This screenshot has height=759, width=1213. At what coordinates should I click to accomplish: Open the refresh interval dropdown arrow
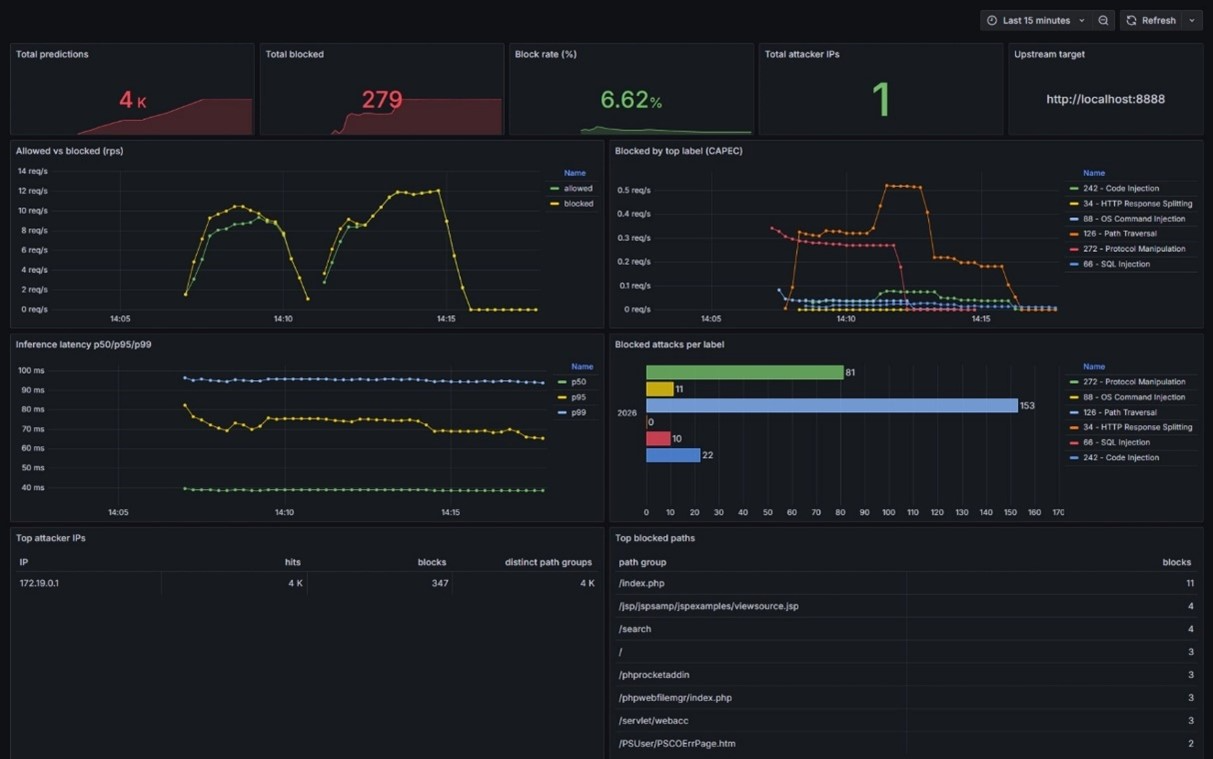point(1192,20)
